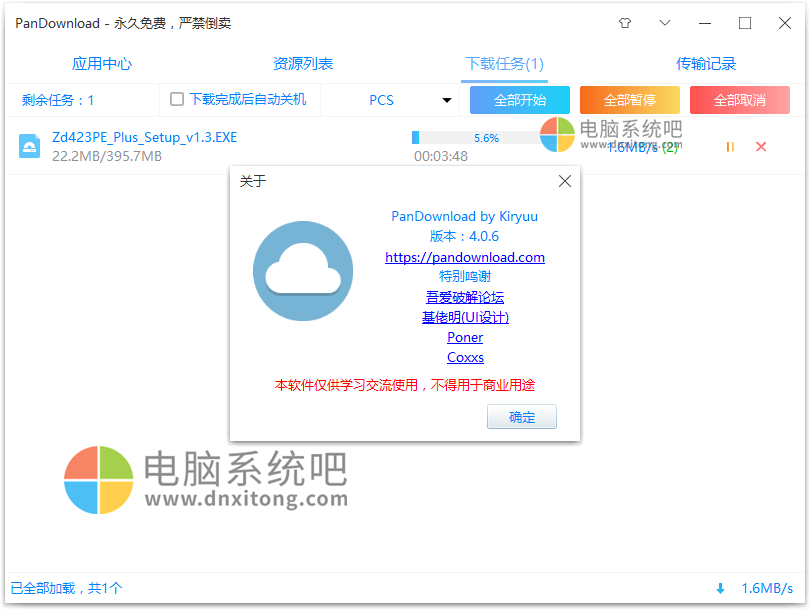Open the 下载任务(1) tab

504,64
